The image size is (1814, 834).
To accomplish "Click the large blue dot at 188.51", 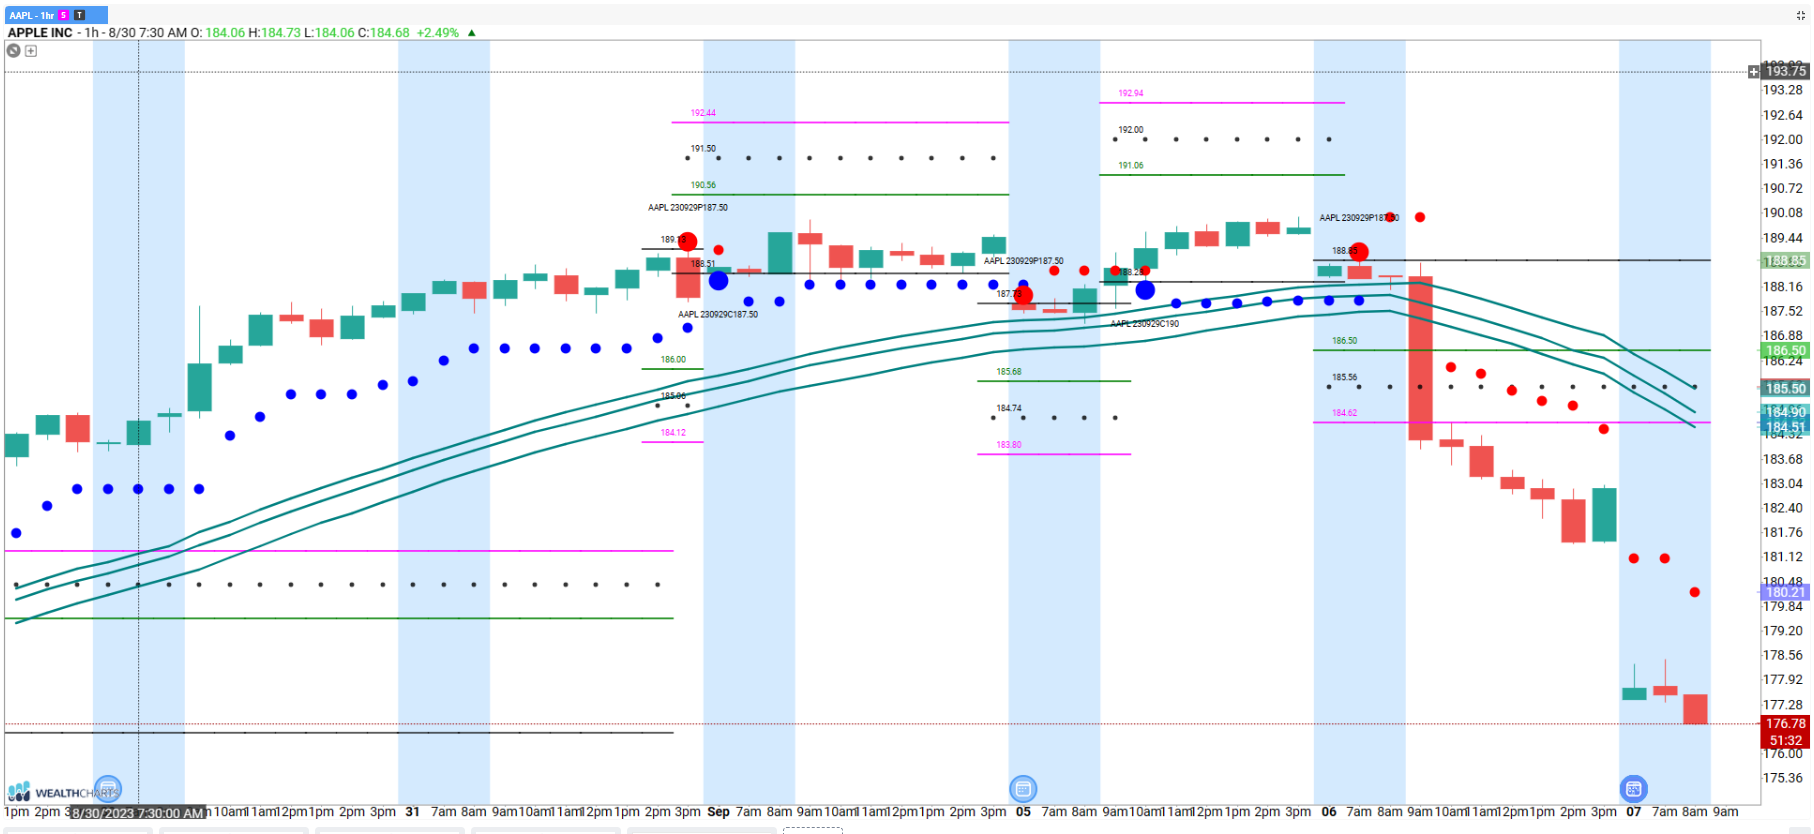I will [718, 281].
